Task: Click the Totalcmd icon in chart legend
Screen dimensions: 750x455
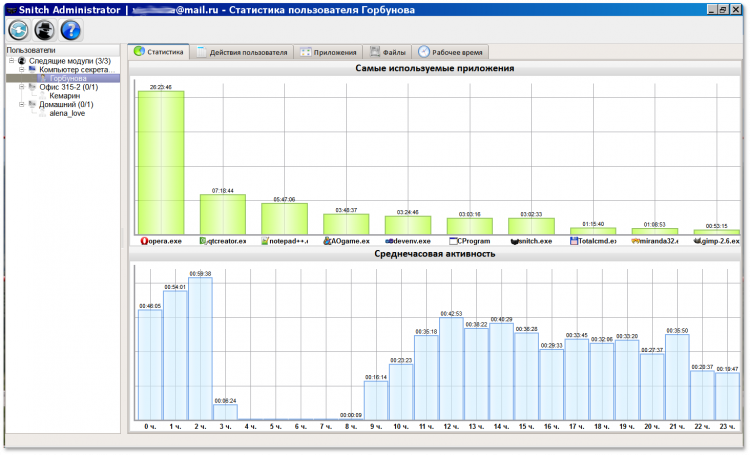Action: pos(575,241)
